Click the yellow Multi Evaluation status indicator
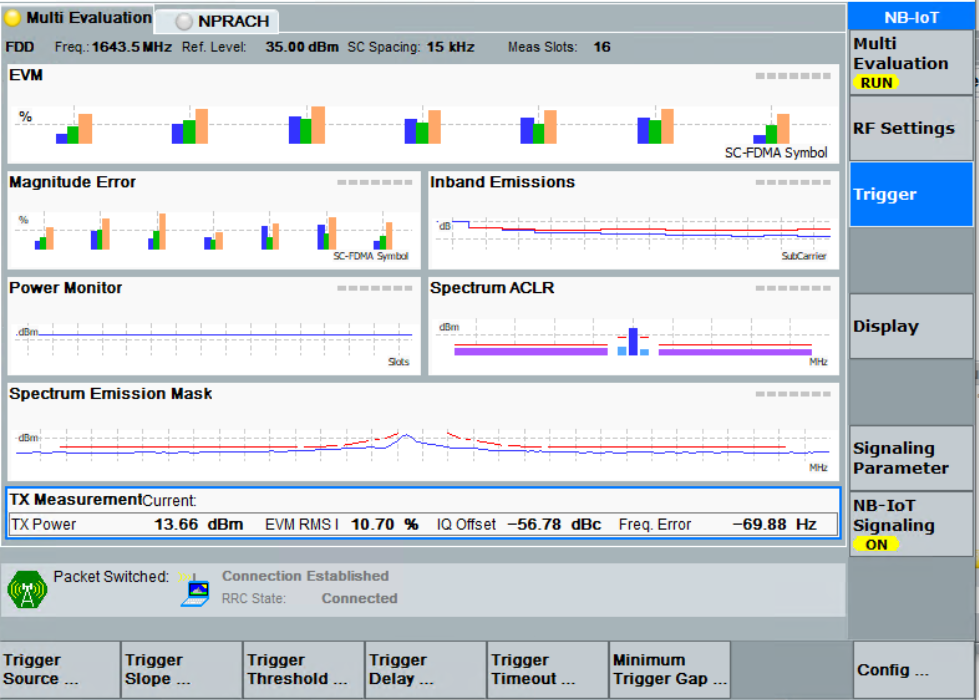The width and height of the screenshot is (979, 700). coord(12,18)
